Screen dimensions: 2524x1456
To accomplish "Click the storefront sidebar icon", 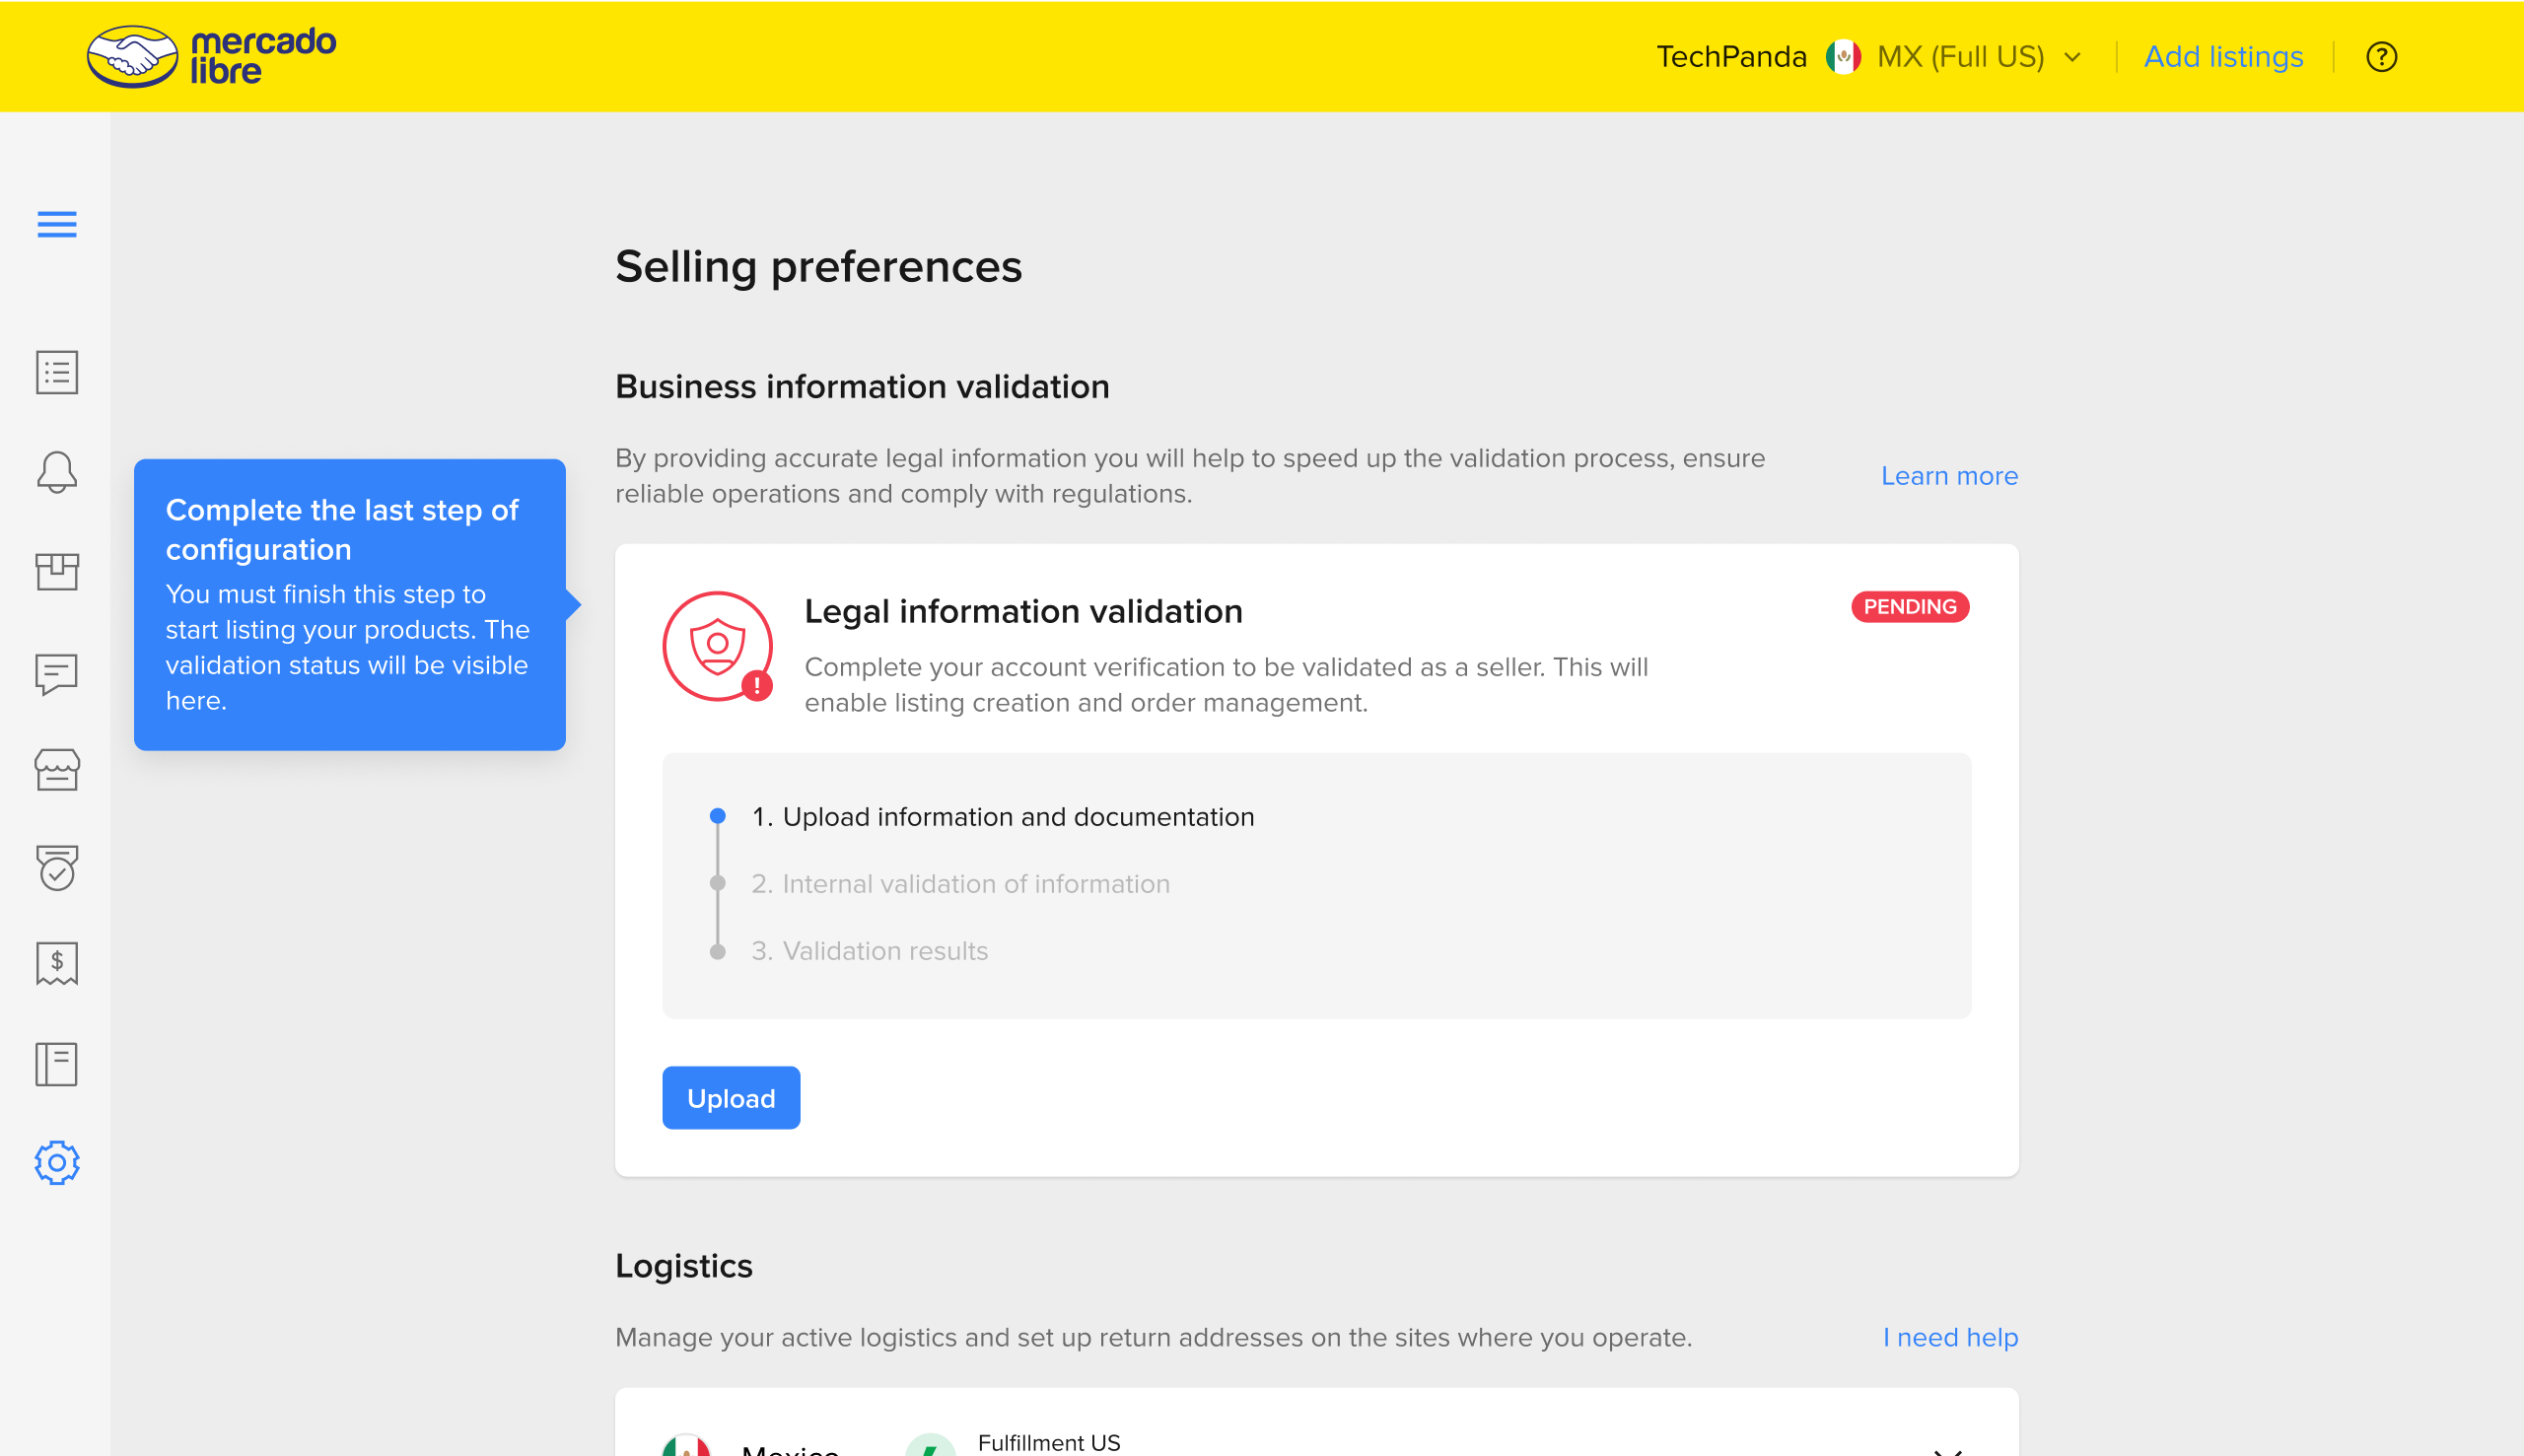I will [x=57, y=770].
